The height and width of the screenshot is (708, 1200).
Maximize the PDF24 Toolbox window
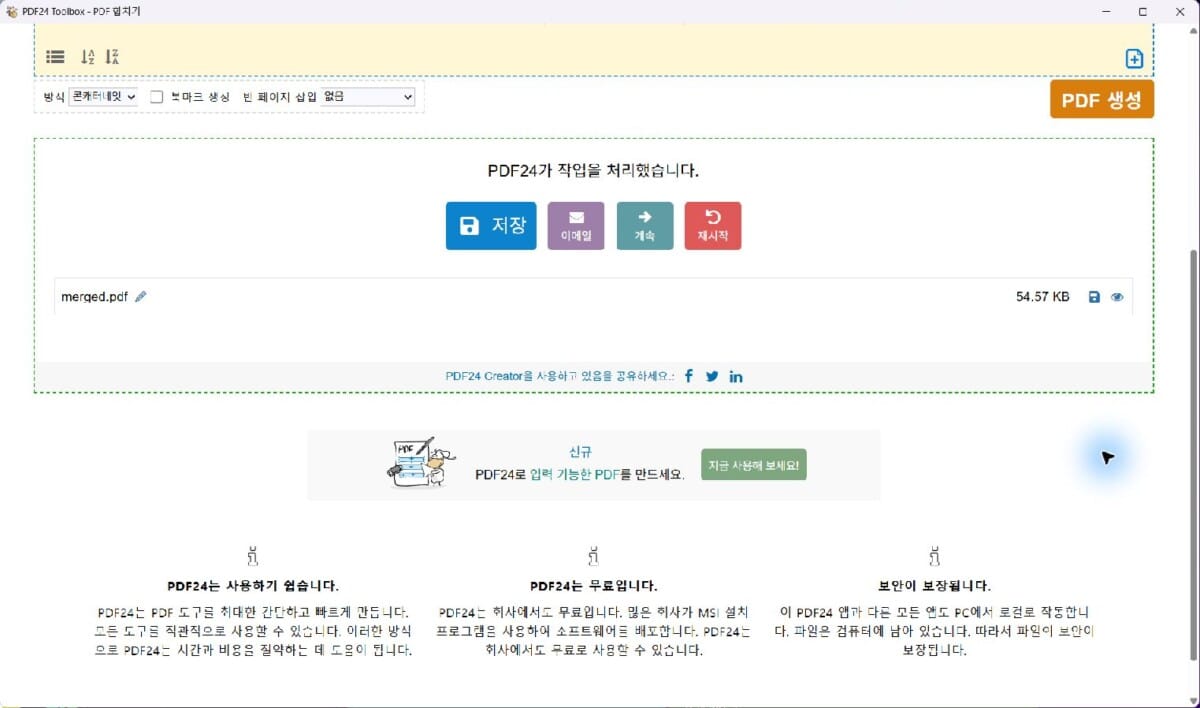point(1142,12)
